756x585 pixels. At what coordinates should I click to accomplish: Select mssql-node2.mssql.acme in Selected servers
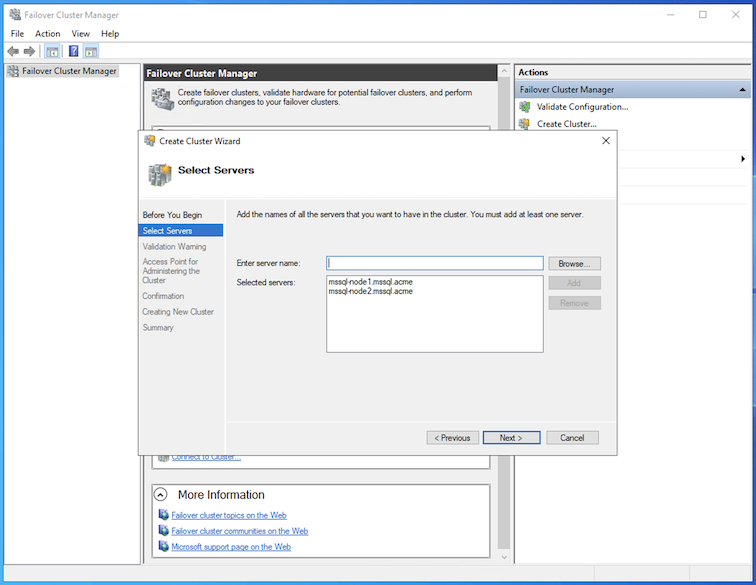click(370, 291)
